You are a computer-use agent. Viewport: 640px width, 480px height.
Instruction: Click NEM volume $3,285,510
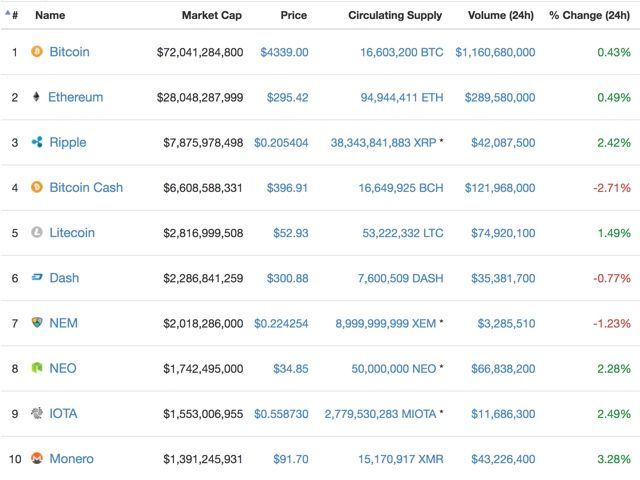pos(507,324)
